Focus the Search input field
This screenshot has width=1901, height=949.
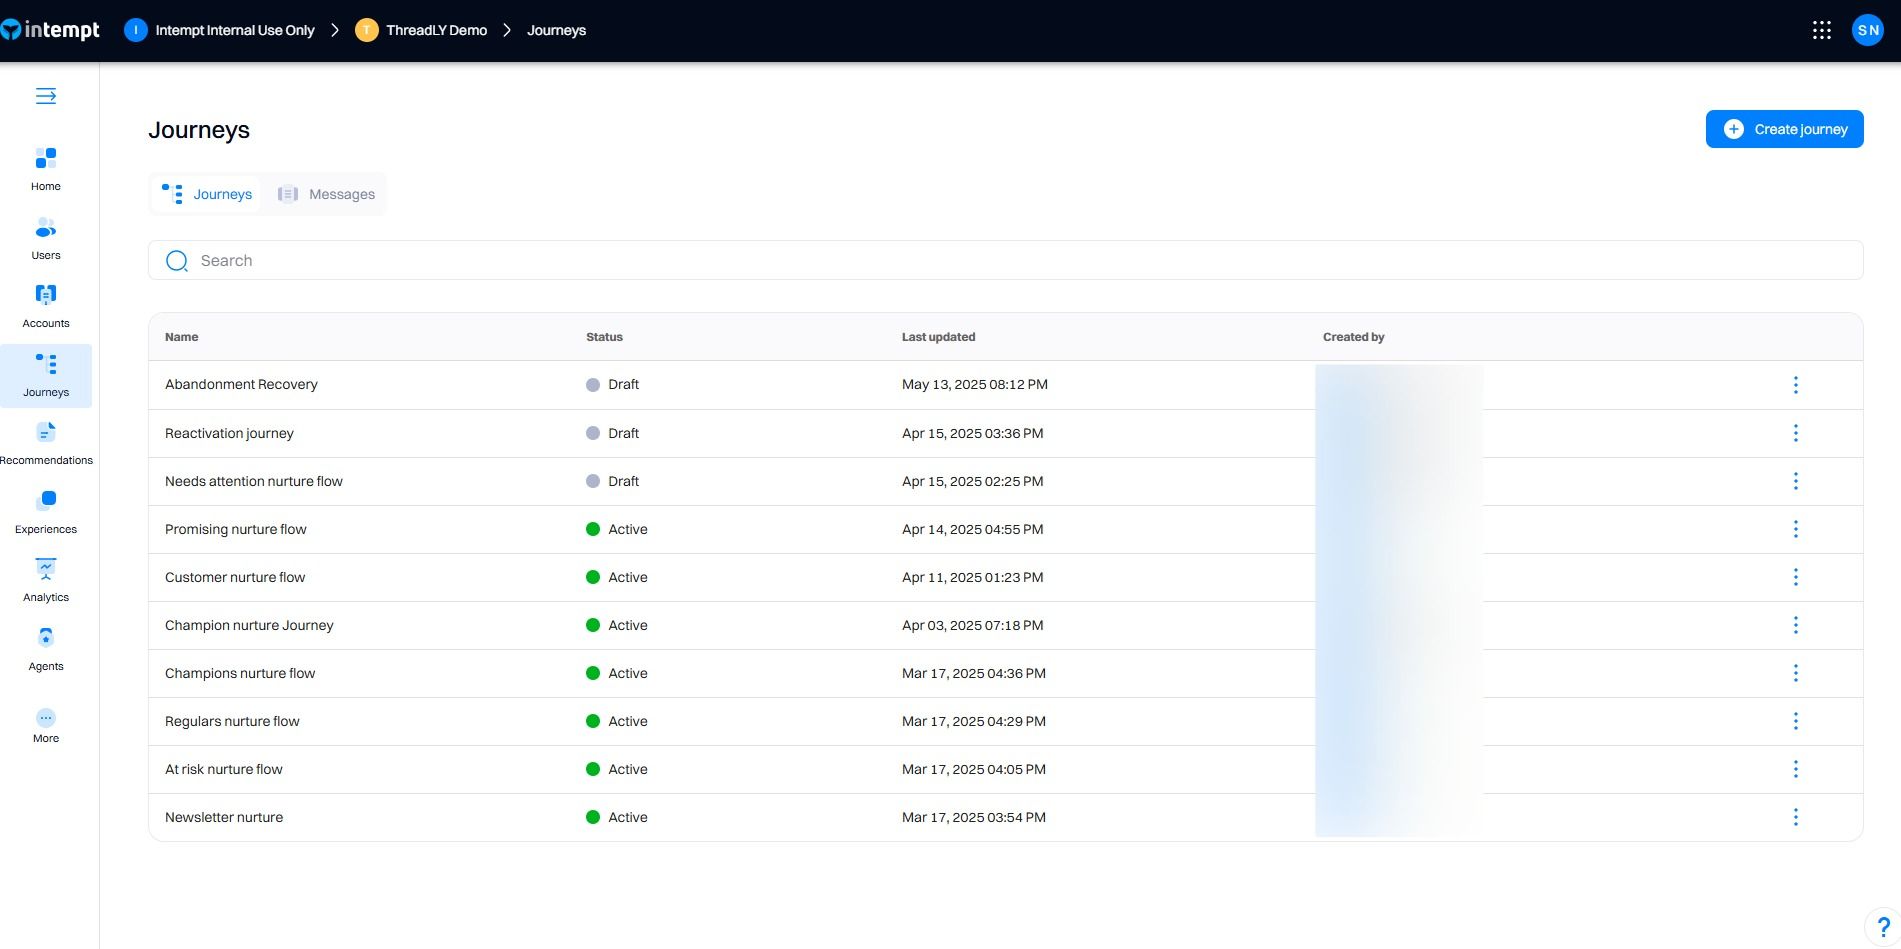pyautogui.click(x=1005, y=260)
